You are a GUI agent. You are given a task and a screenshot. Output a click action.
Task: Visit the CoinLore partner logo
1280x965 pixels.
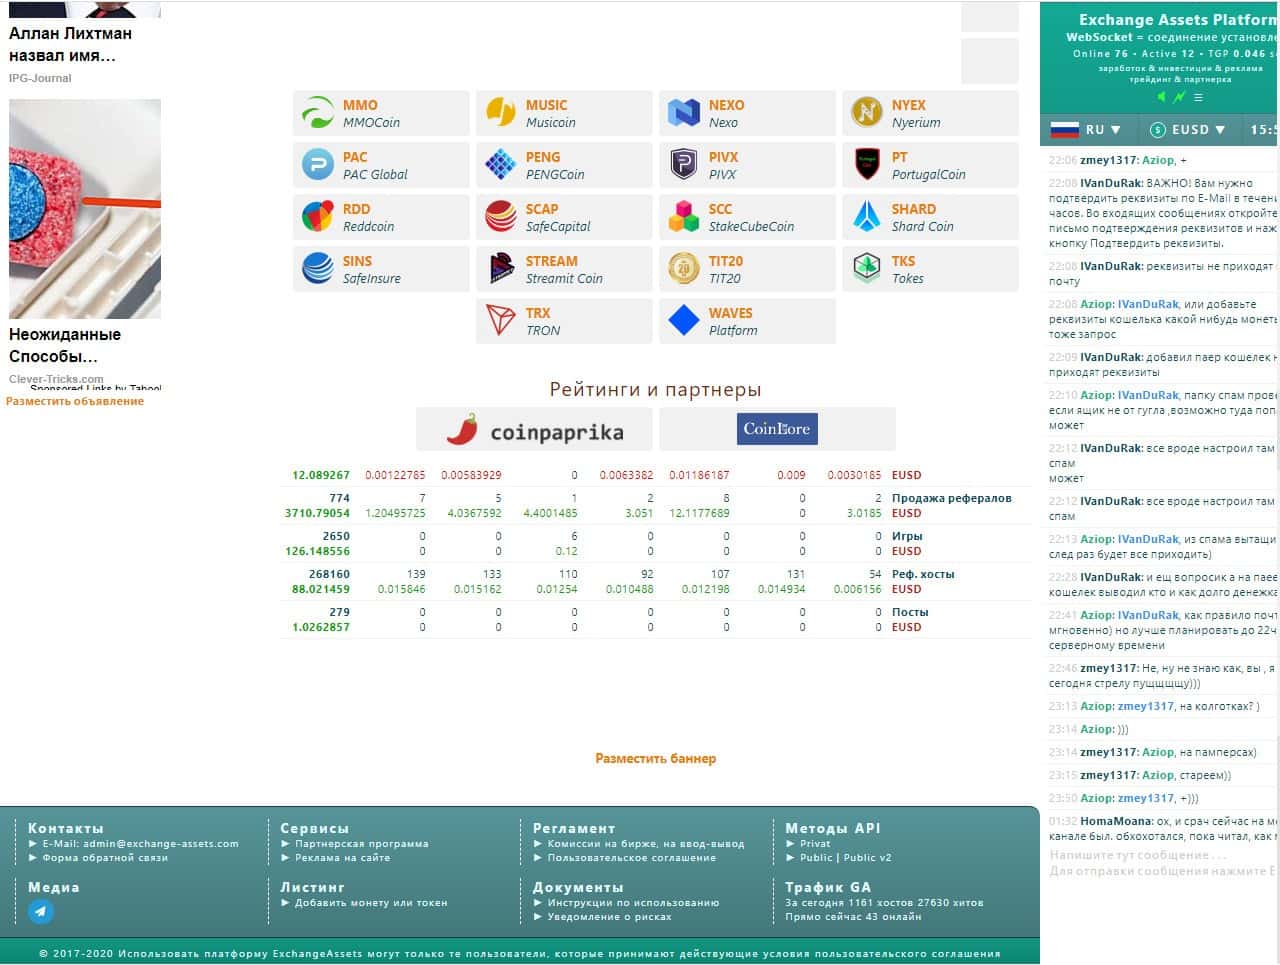click(x=777, y=430)
